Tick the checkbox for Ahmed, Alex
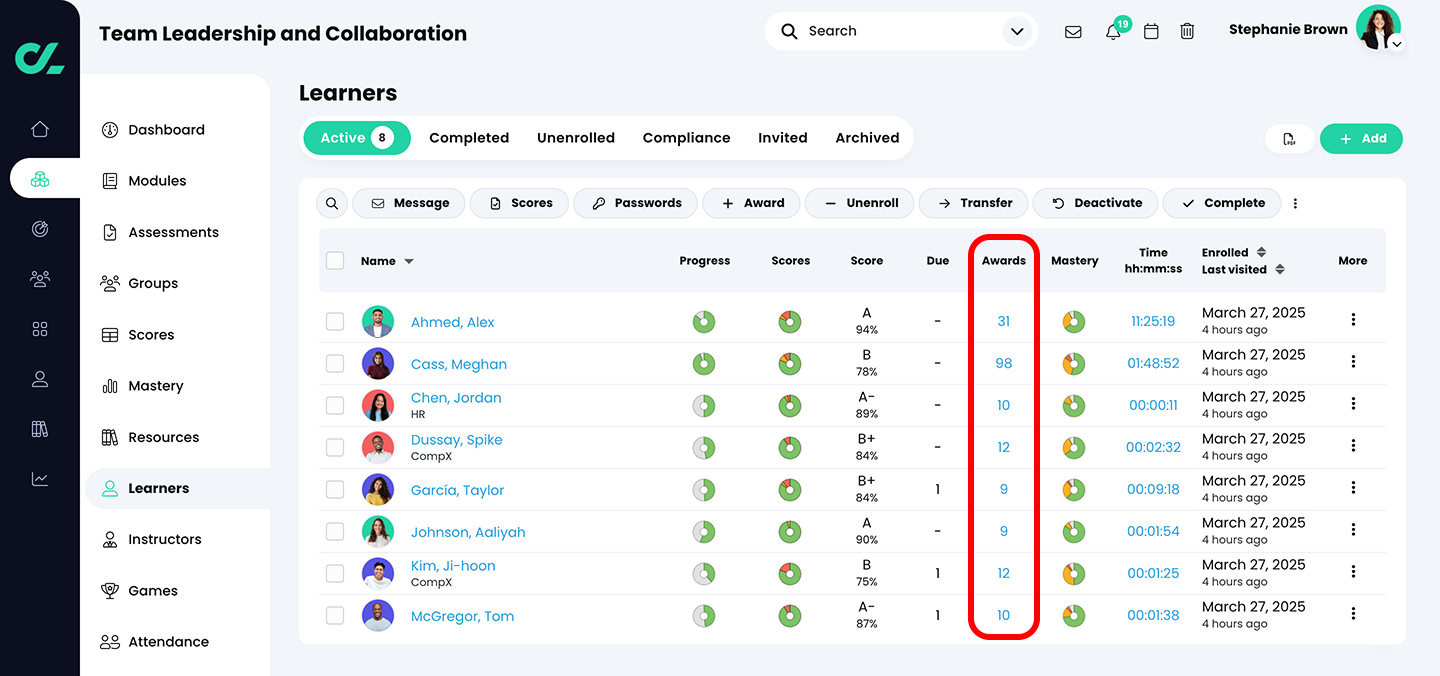 pyautogui.click(x=335, y=322)
